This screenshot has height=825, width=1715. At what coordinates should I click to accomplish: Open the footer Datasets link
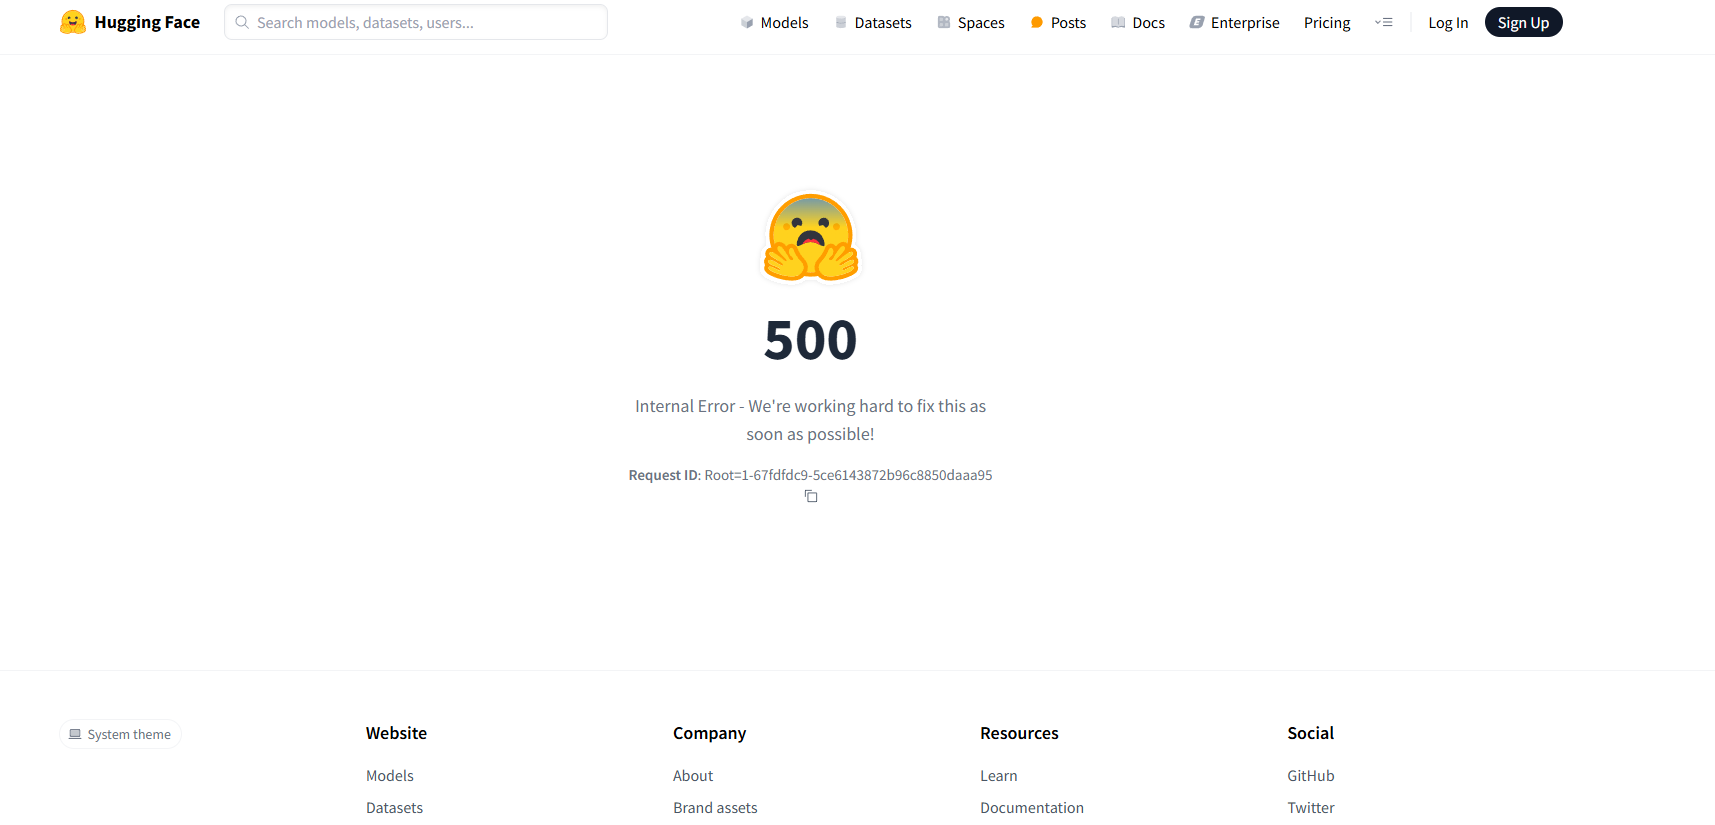point(394,808)
